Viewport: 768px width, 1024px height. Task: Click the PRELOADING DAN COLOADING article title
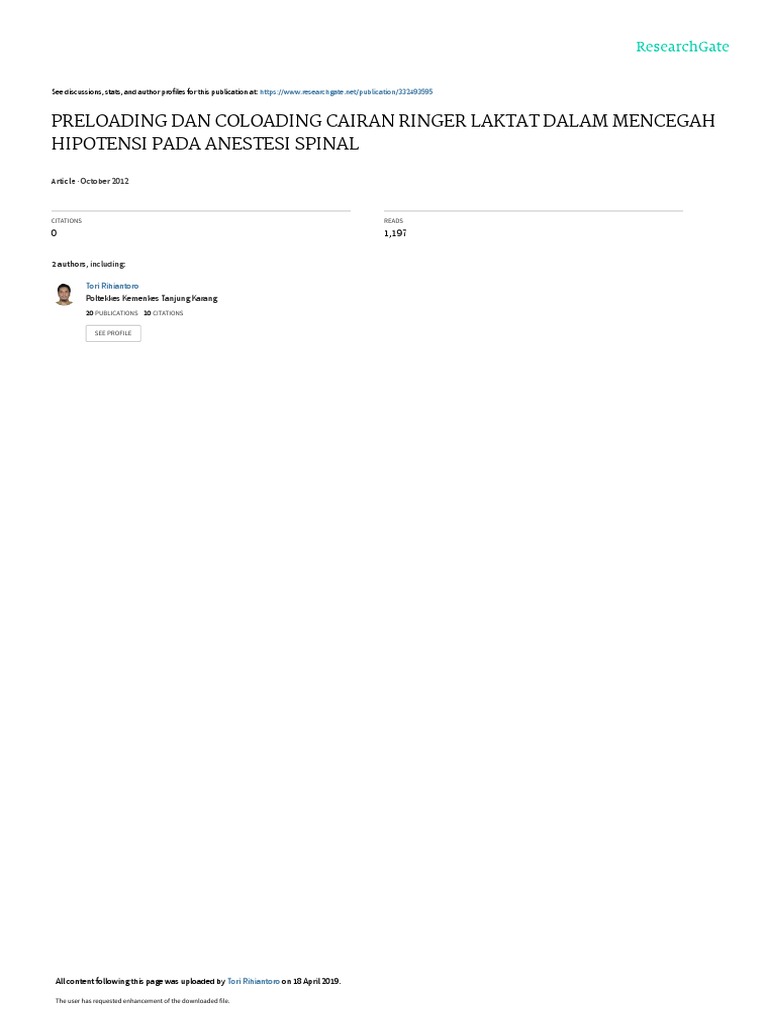[383, 132]
